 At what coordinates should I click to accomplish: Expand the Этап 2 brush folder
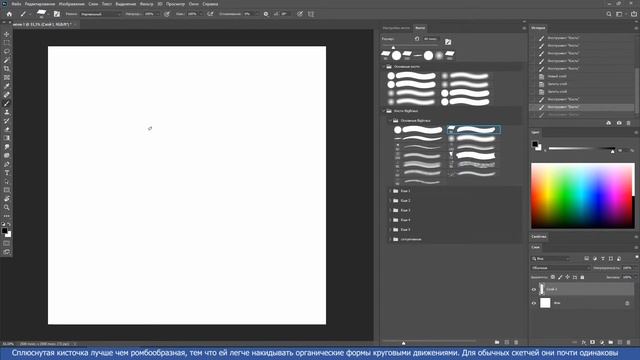coord(391,201)
